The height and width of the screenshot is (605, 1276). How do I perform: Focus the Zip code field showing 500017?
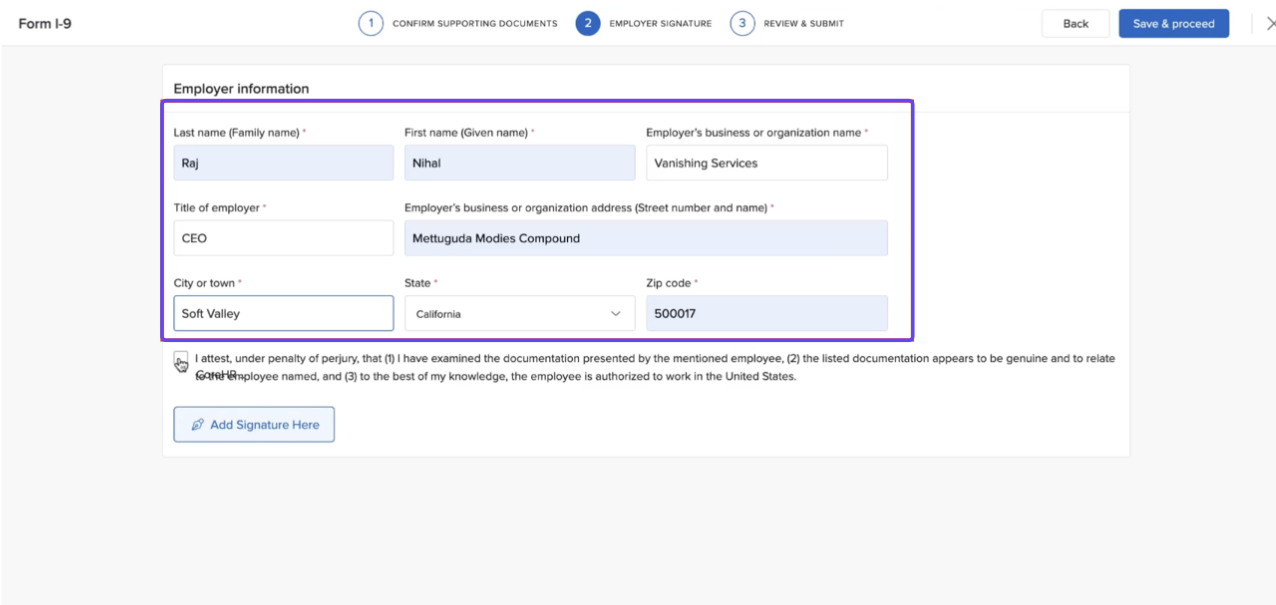(766, 314)
